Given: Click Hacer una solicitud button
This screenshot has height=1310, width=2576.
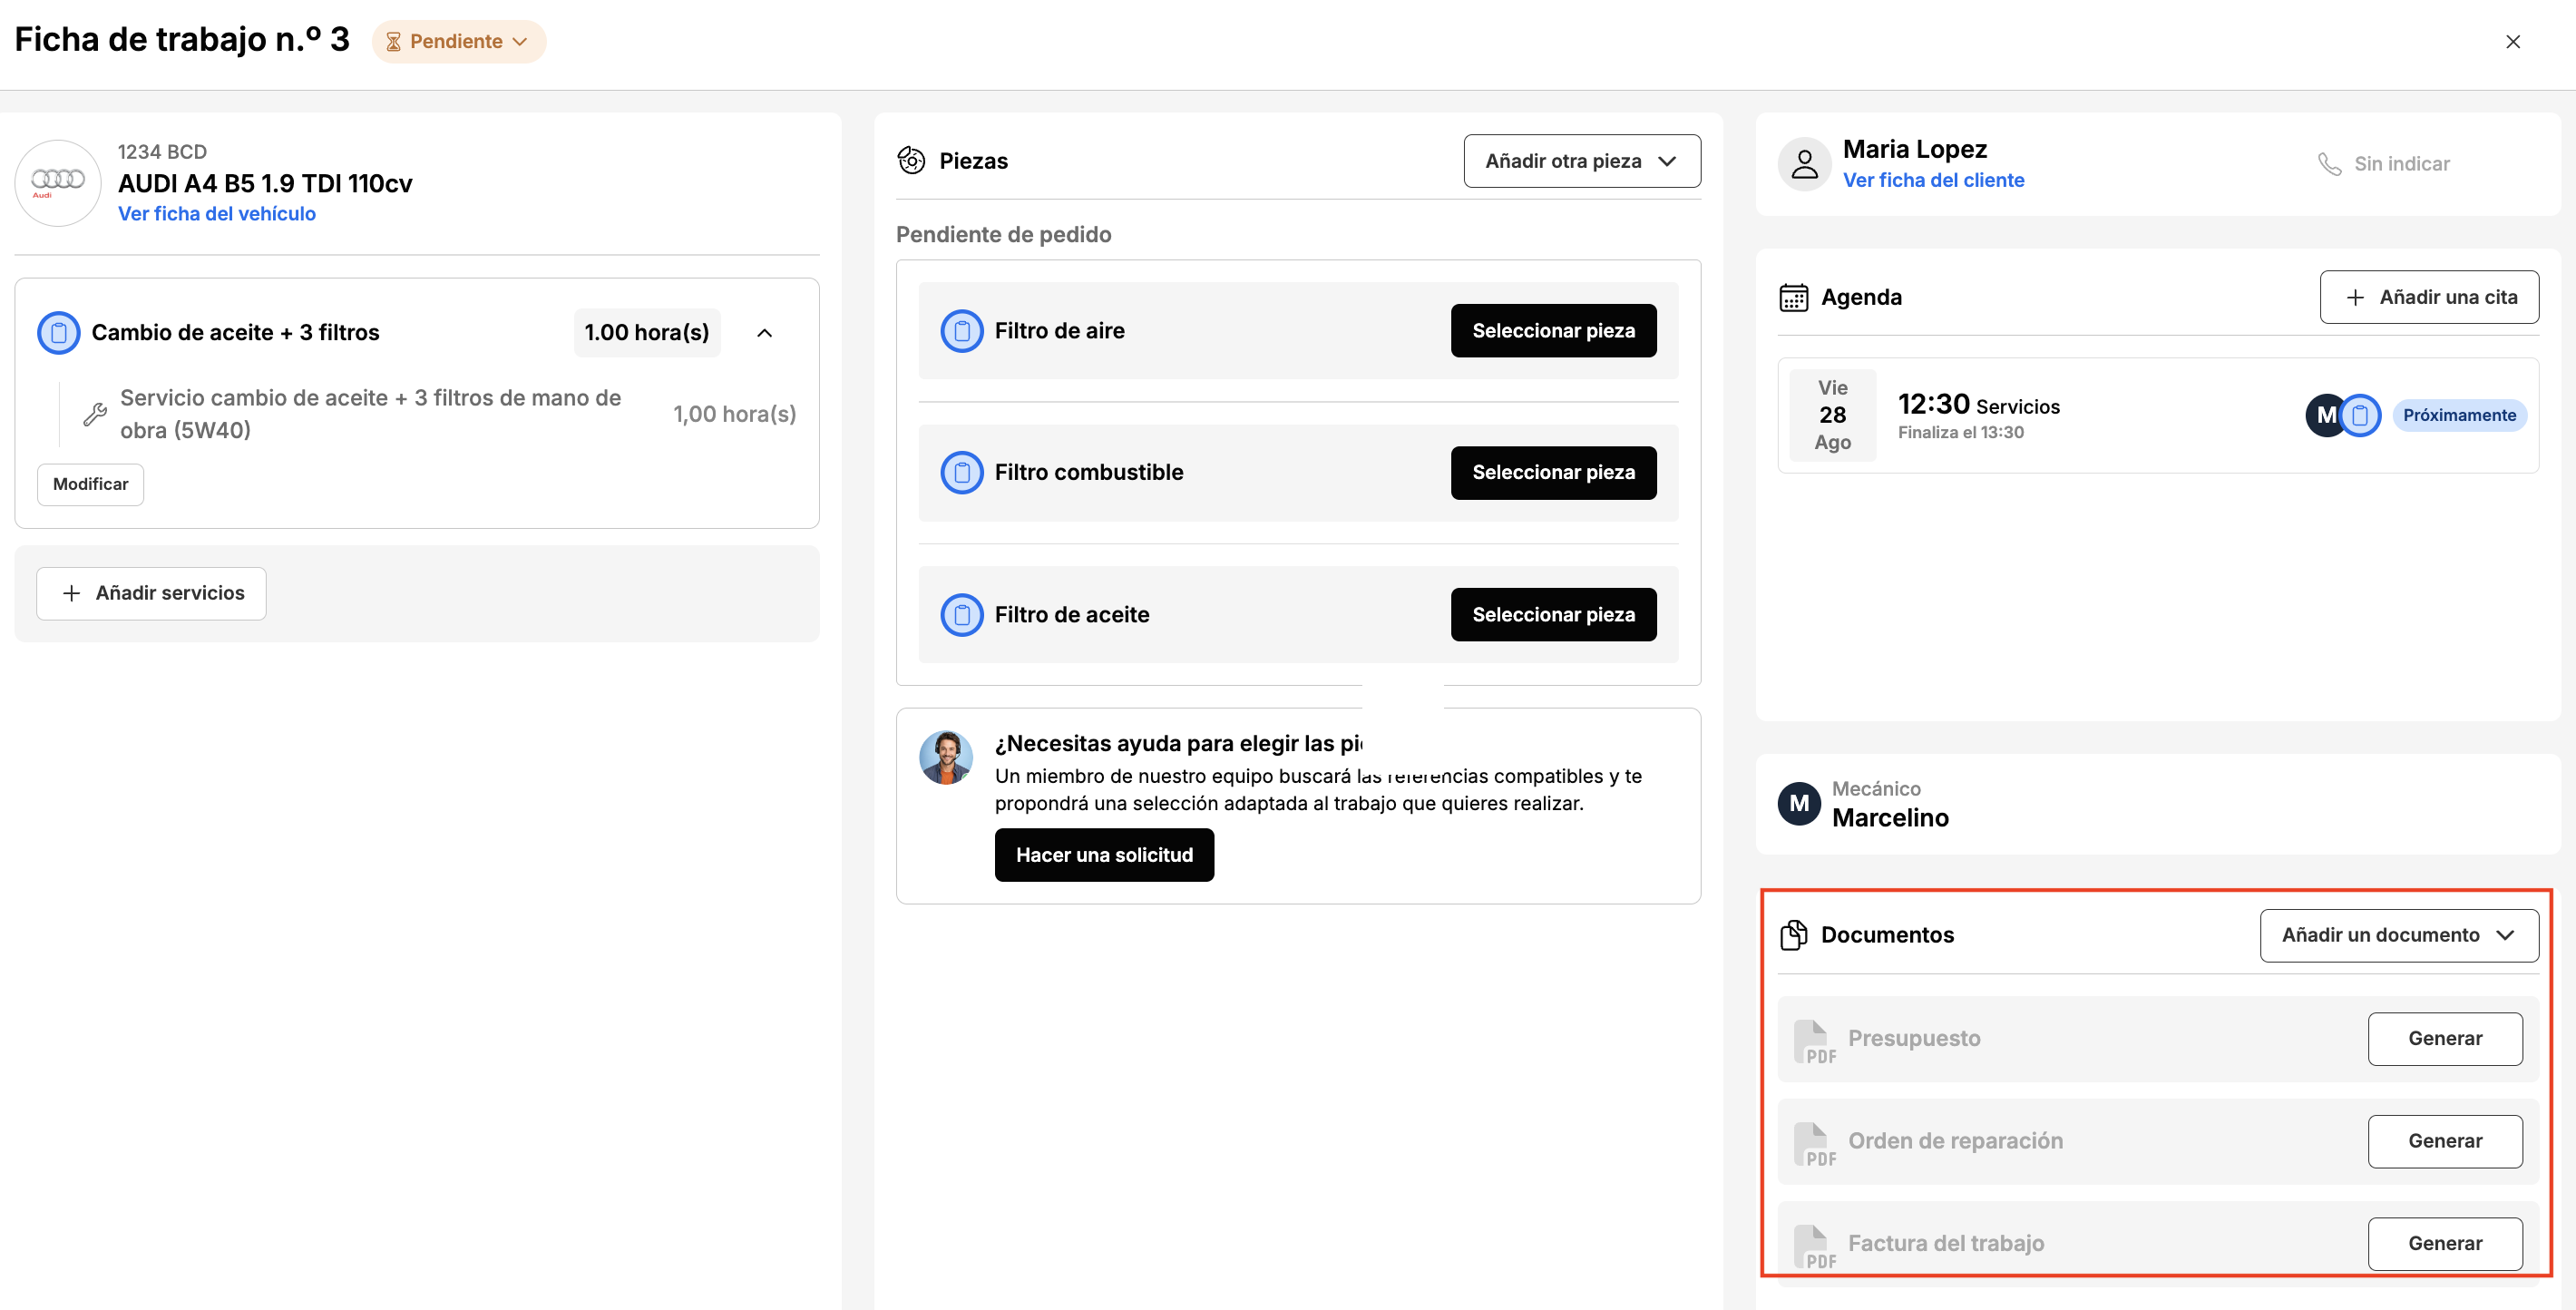Looking at the screenshot, I should click(x=1104, y=855).
